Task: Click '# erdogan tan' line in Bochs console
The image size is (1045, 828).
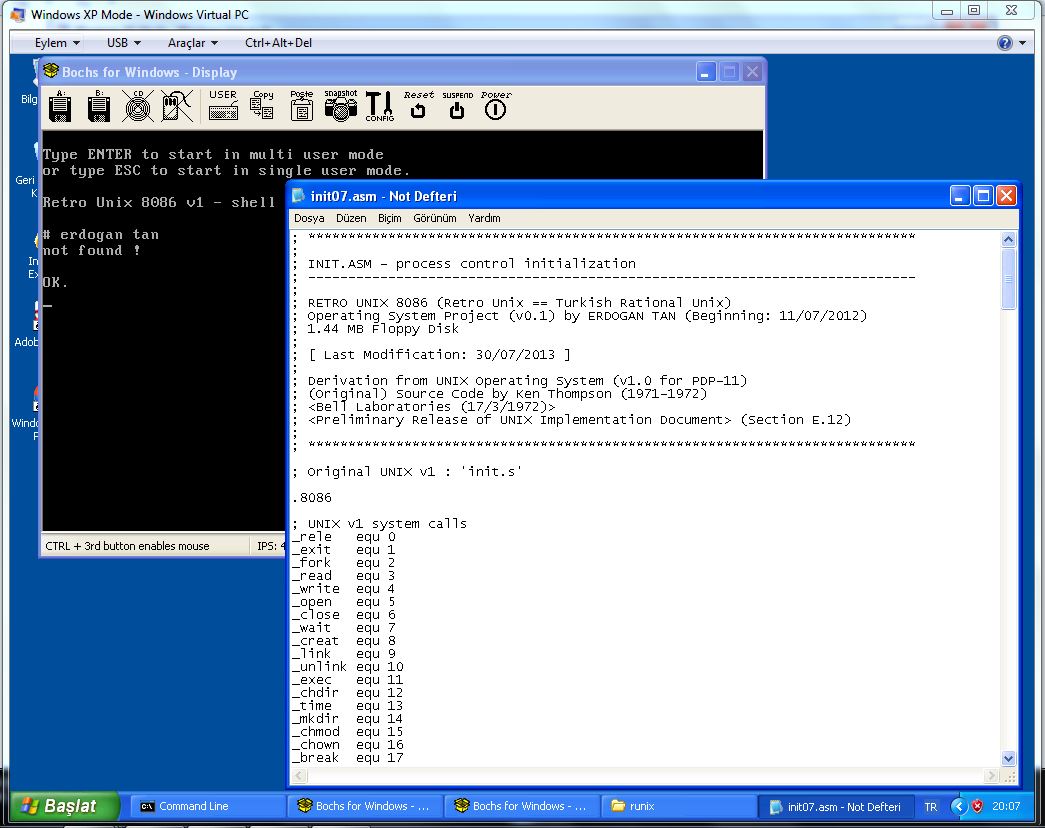Action: (101, 235)
